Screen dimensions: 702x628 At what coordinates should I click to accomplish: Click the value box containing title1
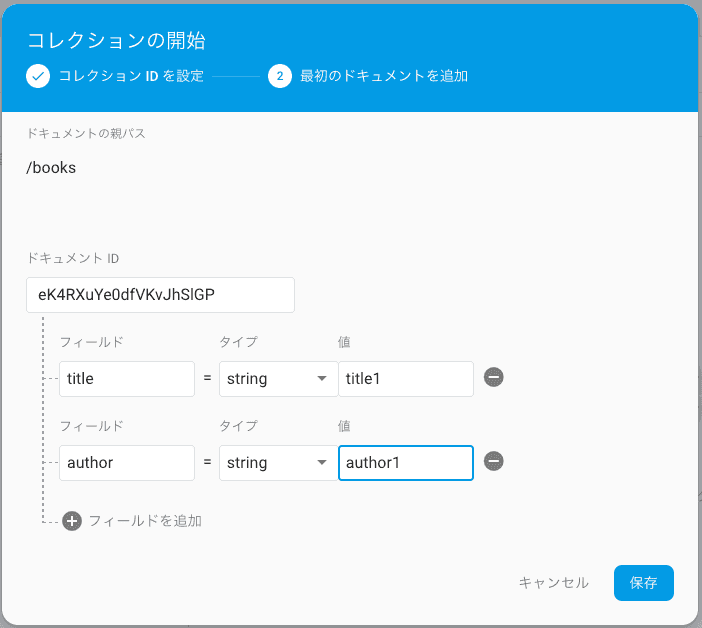tap(405, 379)
